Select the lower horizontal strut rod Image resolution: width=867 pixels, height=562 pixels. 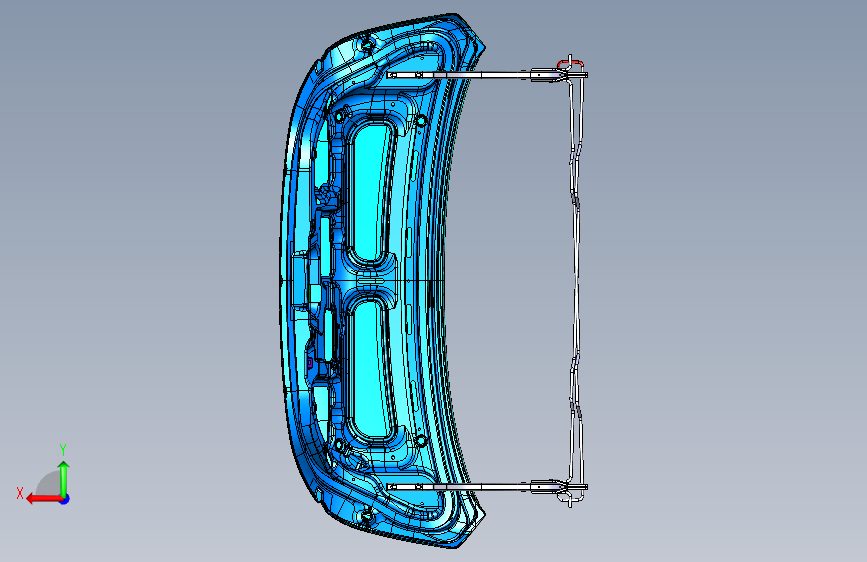[x=487, y=487]
